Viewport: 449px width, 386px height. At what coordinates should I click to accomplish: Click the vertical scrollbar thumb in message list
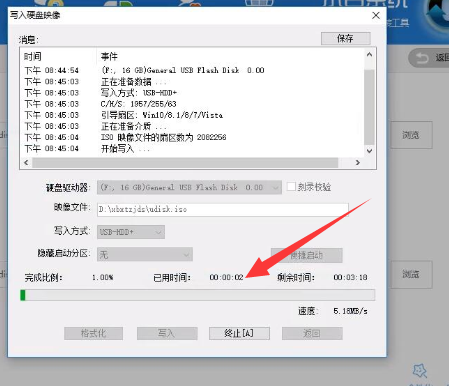point(369,107)
